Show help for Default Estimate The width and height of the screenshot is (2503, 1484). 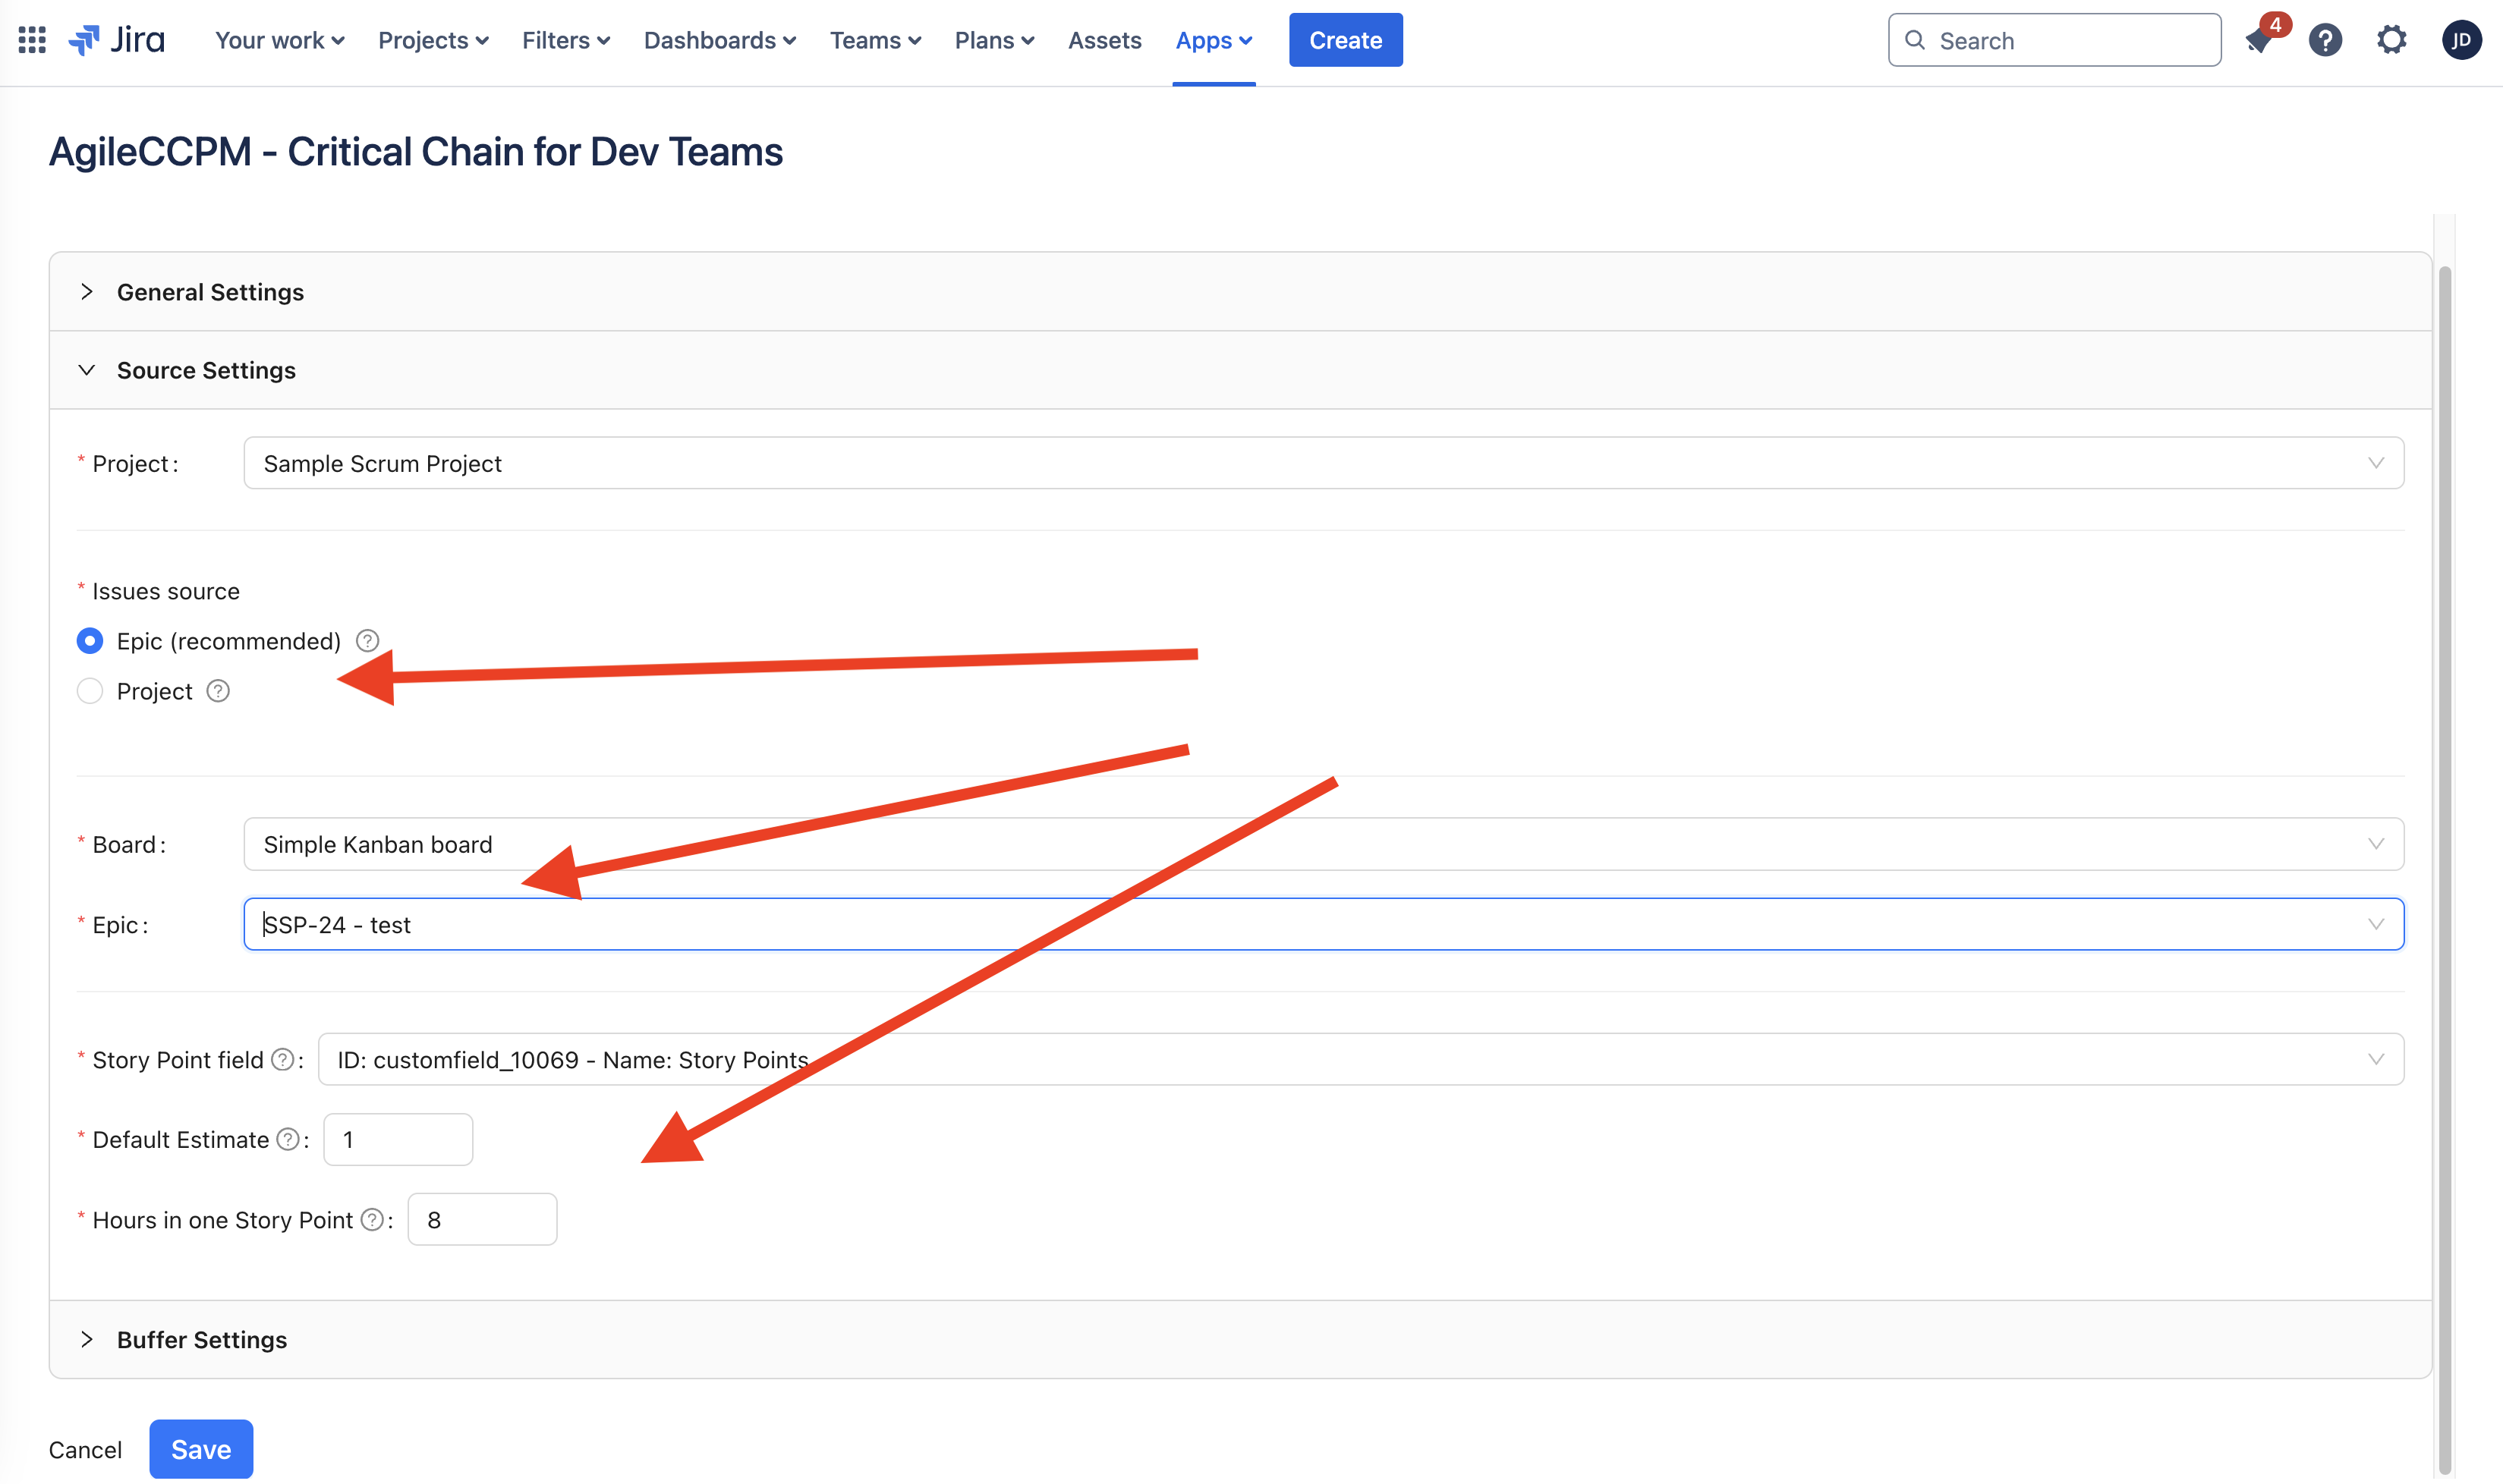tap(287, 1139)
